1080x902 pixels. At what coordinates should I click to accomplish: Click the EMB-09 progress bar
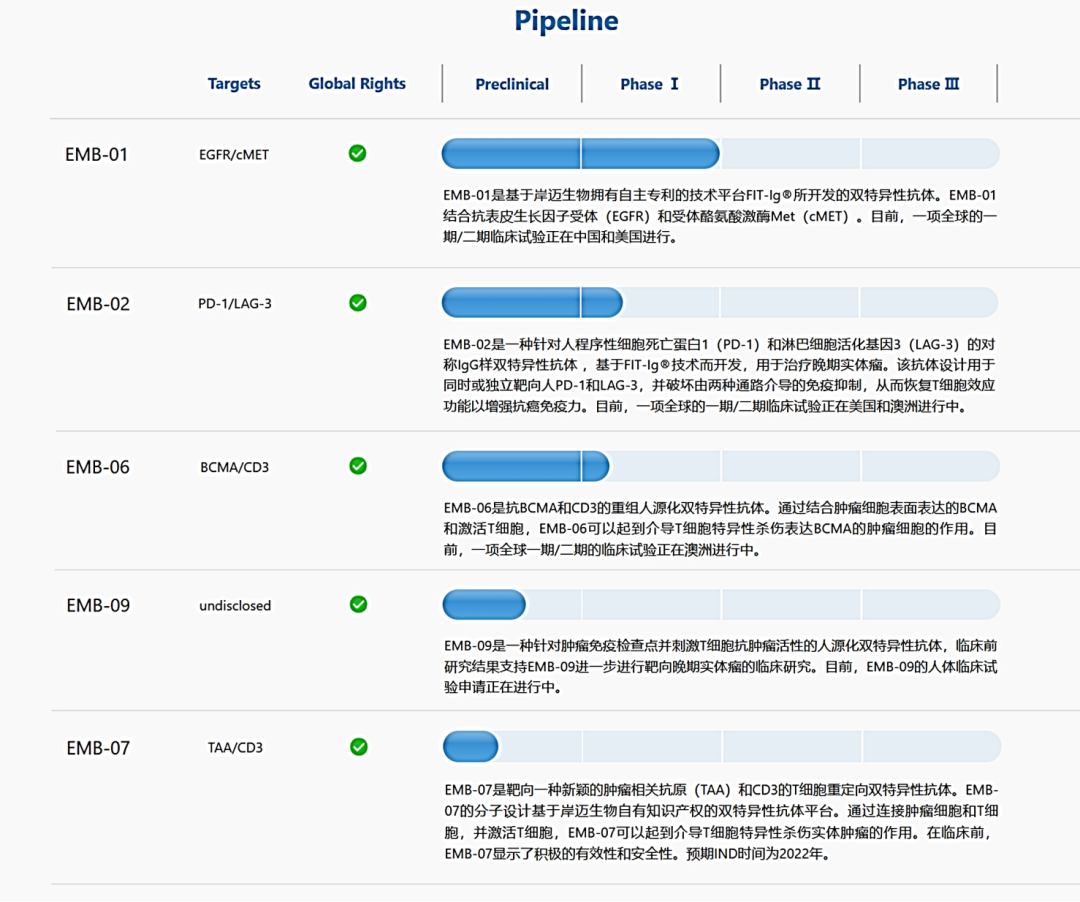721,605
